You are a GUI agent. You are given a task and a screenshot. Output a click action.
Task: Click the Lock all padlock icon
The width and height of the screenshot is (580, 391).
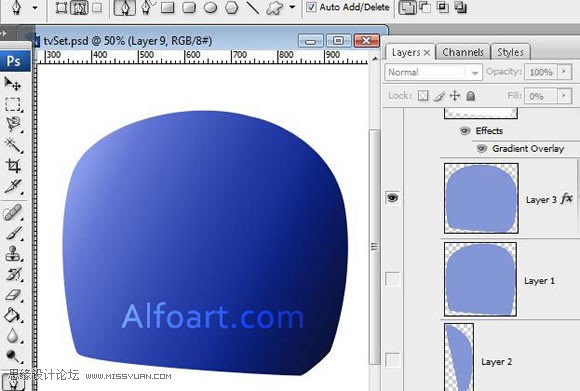click(471, 96)
